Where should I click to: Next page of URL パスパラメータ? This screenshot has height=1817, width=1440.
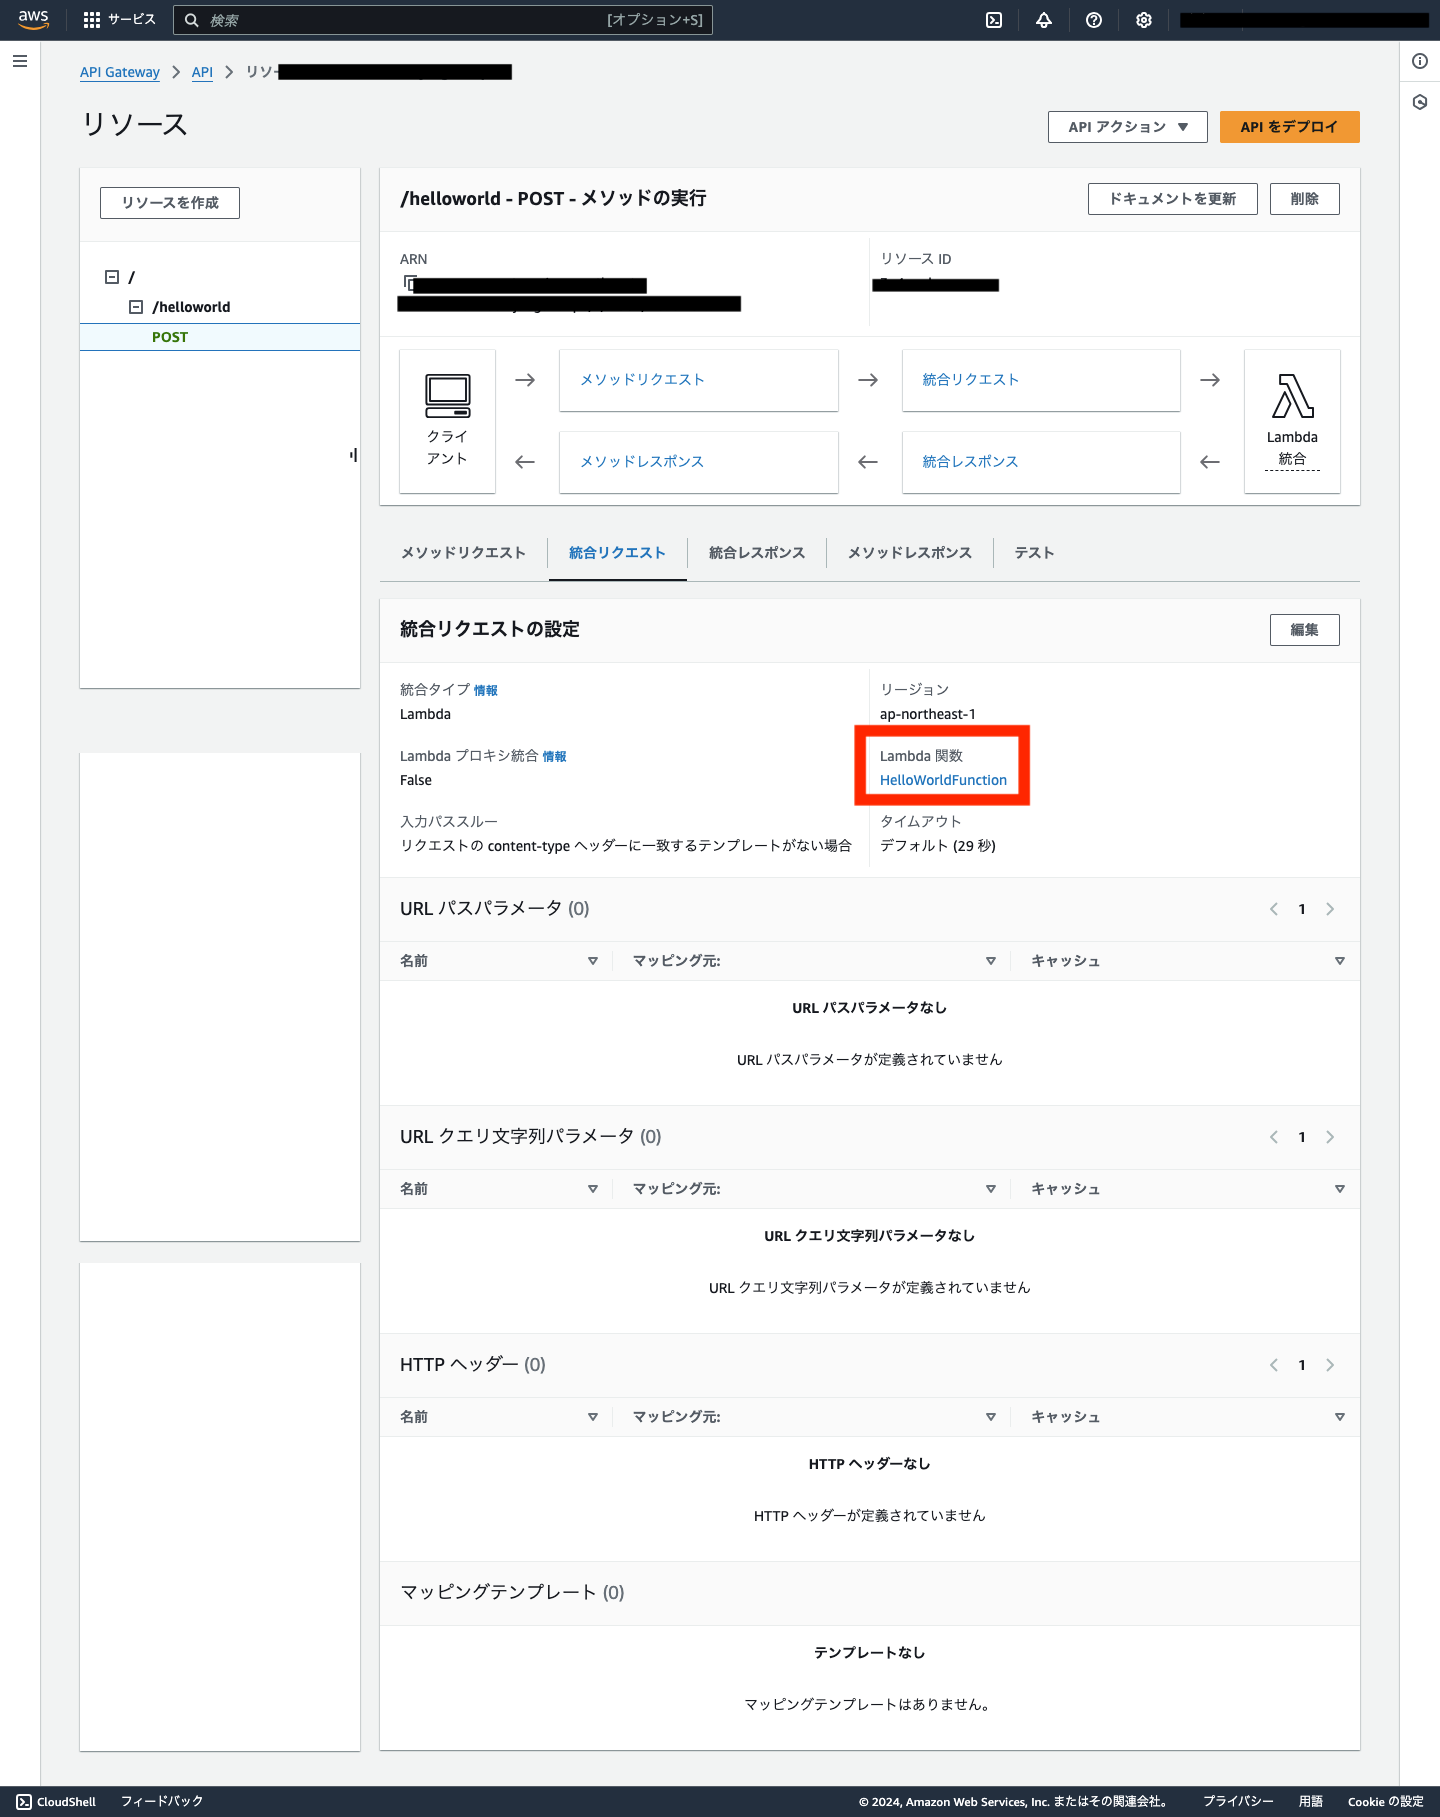click(1330, 909)
